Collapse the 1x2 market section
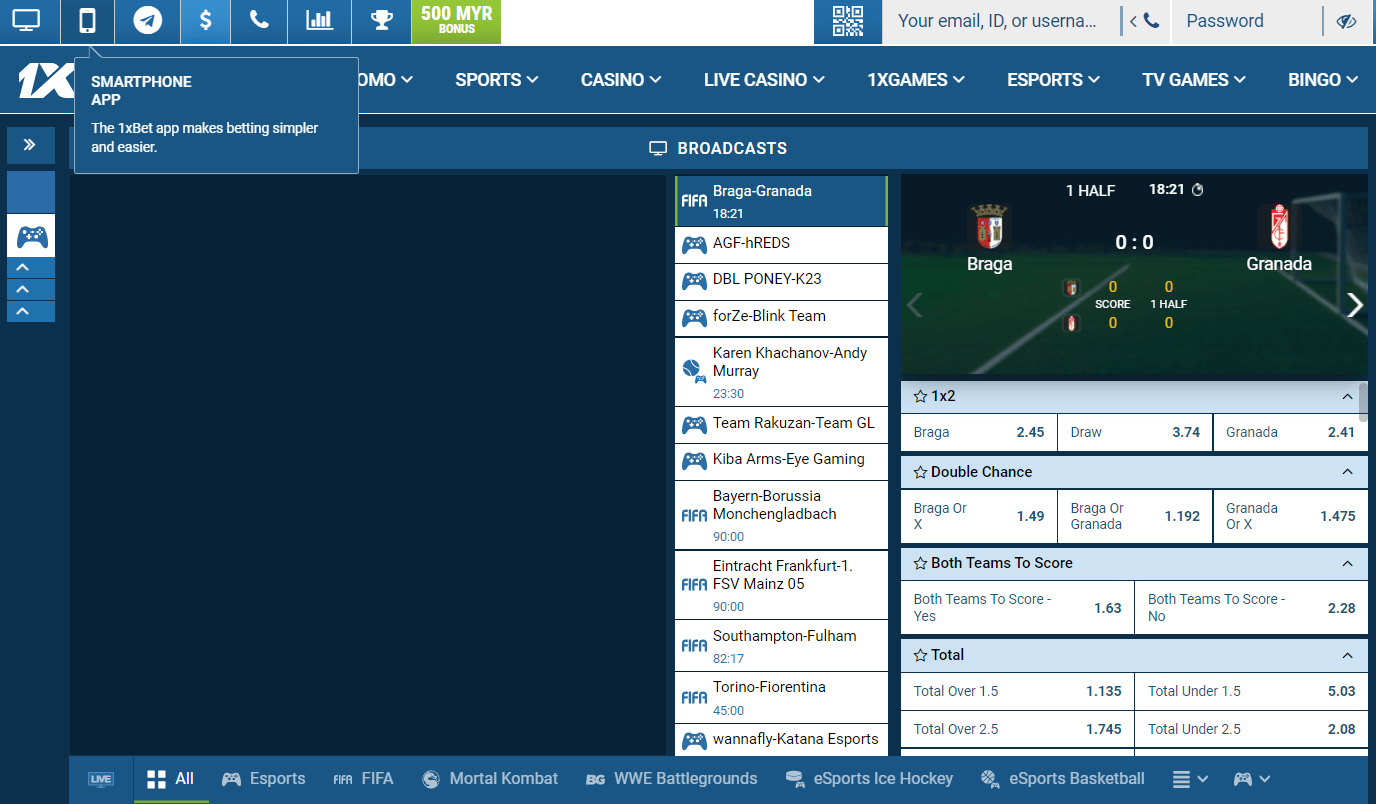Viewport: 1376px width, 804px height. pos(1347,397)
